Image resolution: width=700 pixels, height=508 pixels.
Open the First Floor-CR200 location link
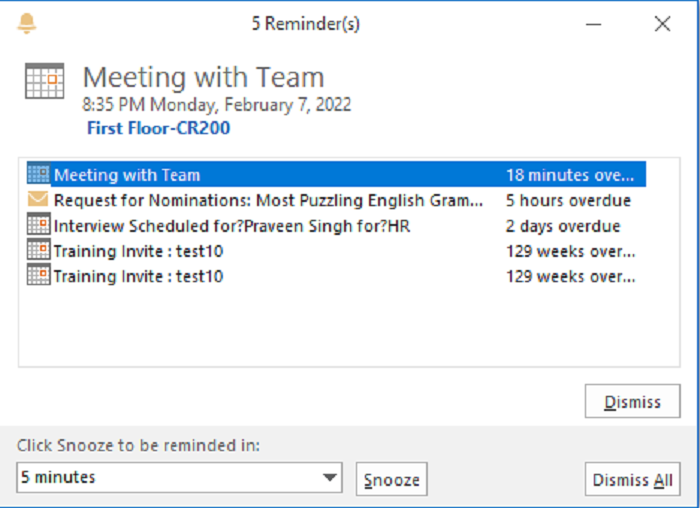(x=158, y=128)
